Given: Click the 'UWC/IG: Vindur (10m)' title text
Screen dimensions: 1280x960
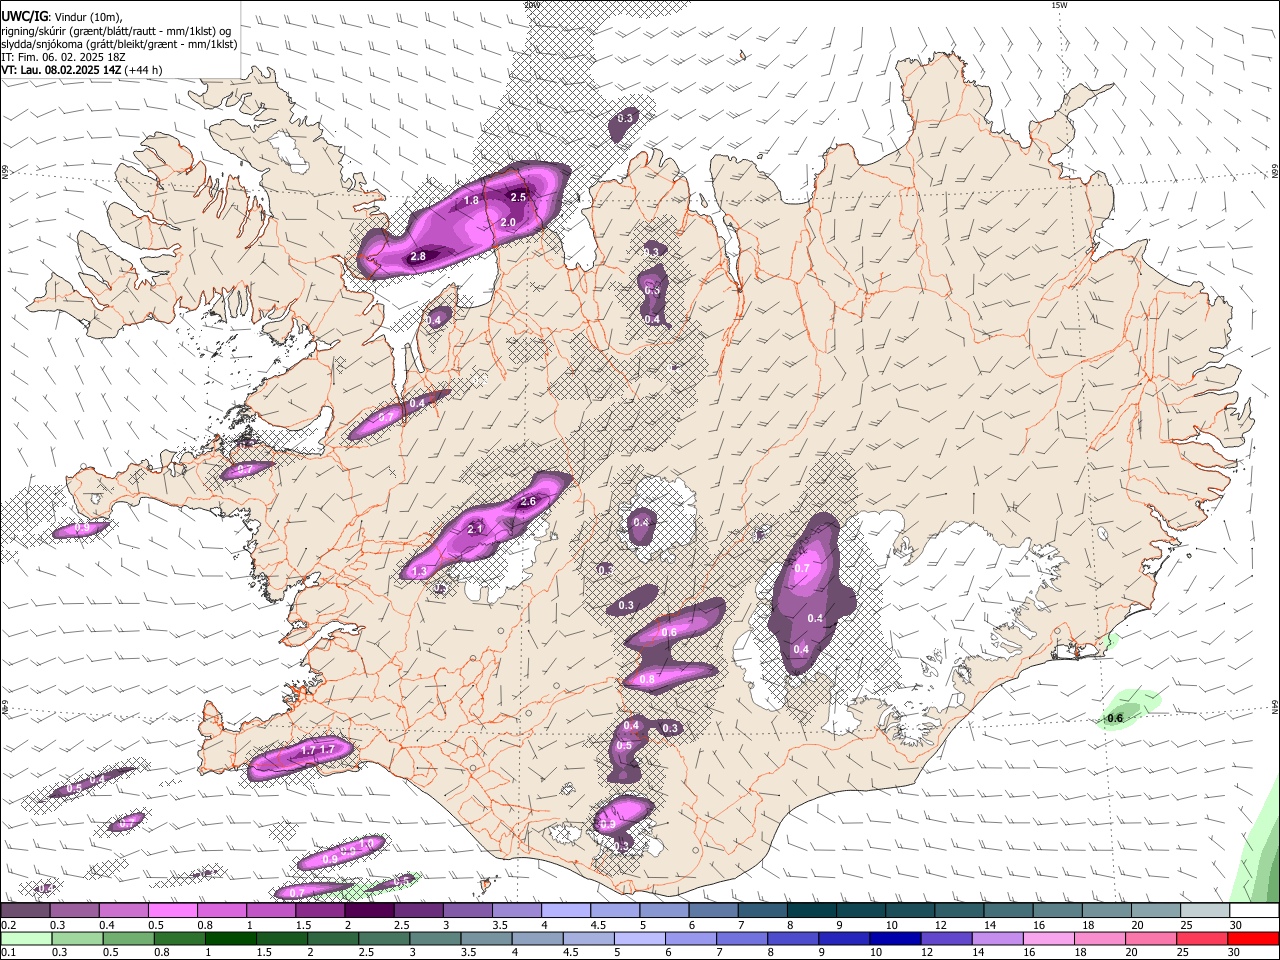Looking at the screenshot, I should tap(61, 17).
